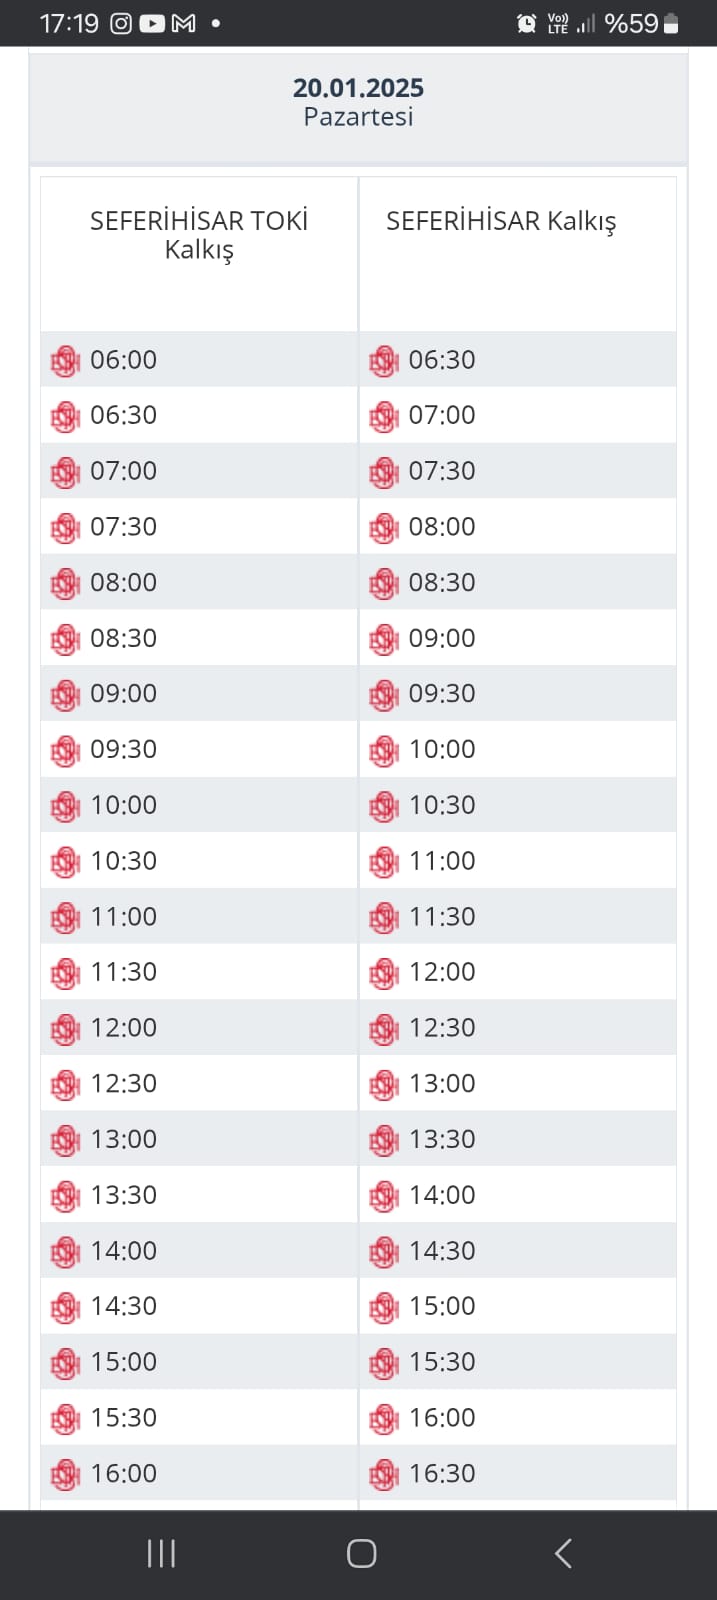This screenshot has width=717, height=1600.
Task: Select the 09:00 TOKİ departure time
Action: coord(124,694)
